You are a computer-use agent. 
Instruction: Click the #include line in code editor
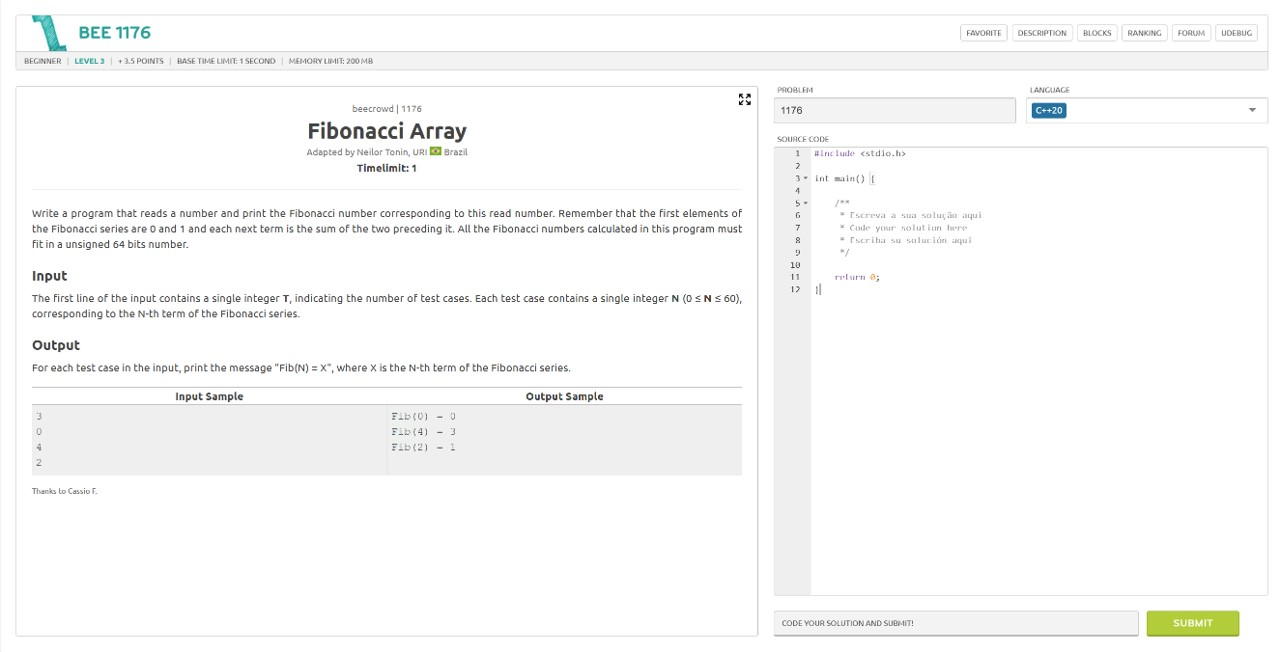859,154
